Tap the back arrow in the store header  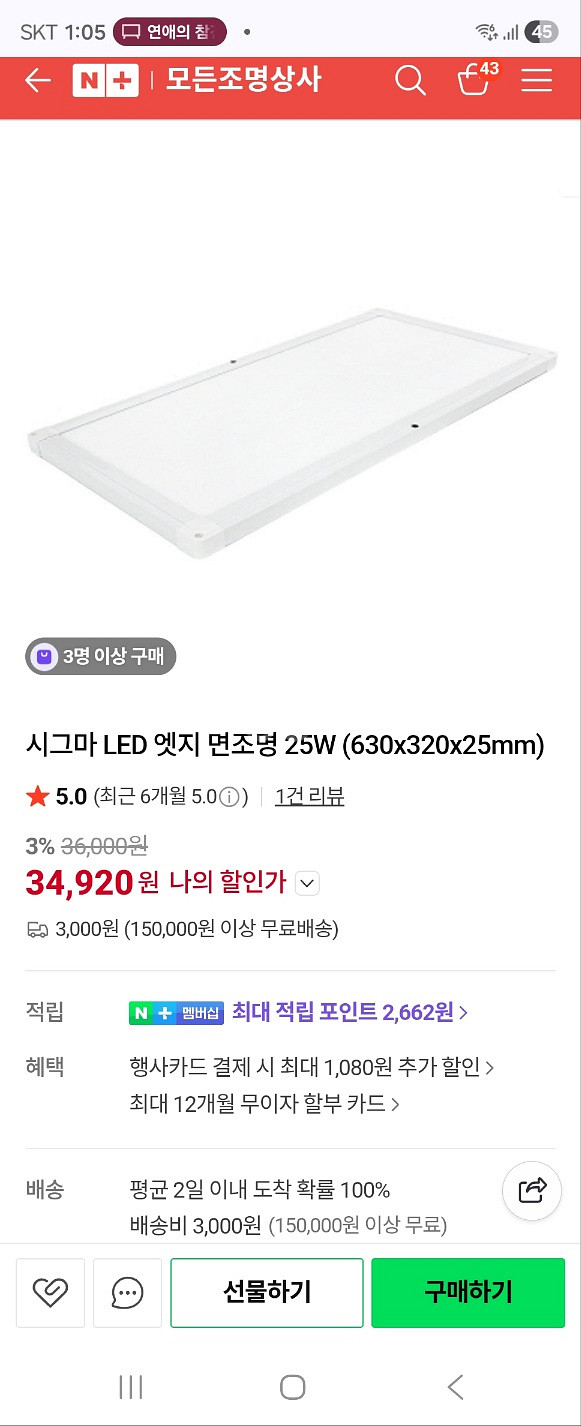pos(37,80)
